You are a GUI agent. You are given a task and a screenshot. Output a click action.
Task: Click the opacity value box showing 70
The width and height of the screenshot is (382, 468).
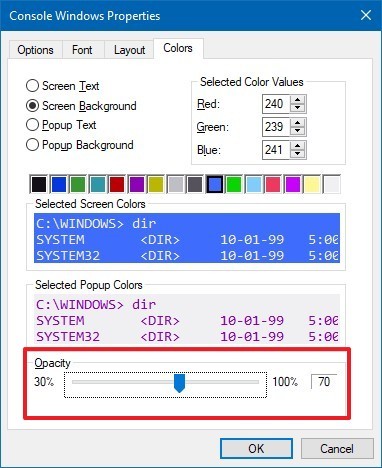coord(324,381)
